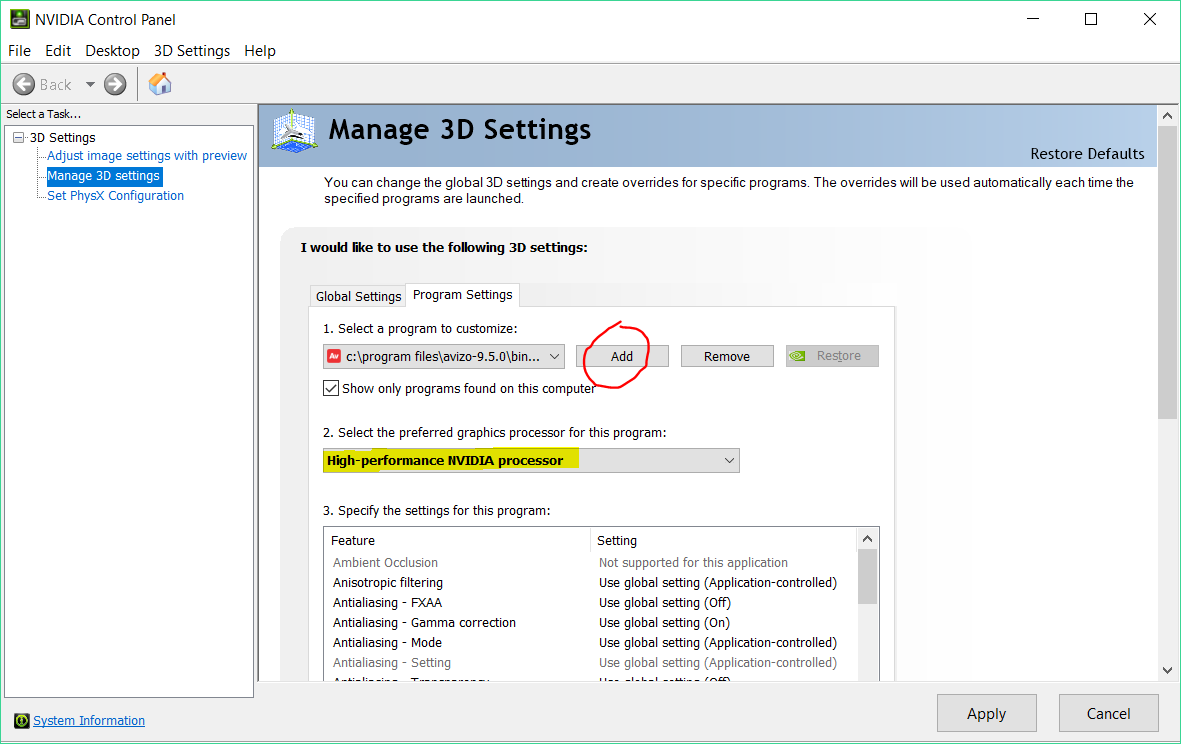The image size is (1181, 744).
Task: Click the Setting column header
Action: pos(724,540)
